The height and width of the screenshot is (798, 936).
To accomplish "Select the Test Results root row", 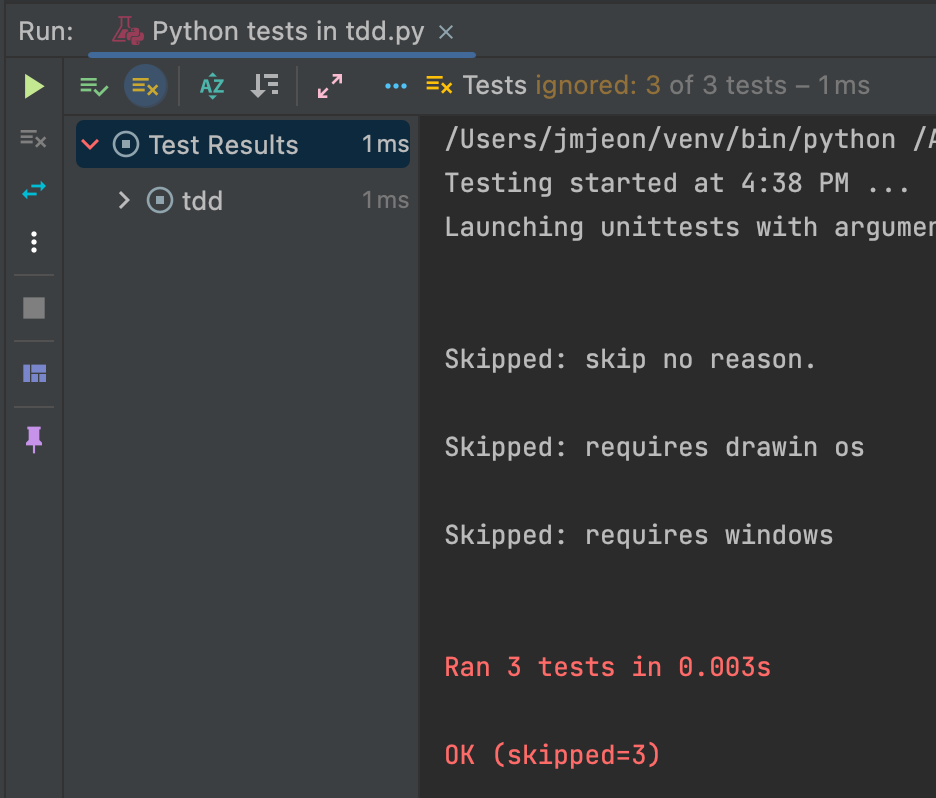I will pos(224,145).
